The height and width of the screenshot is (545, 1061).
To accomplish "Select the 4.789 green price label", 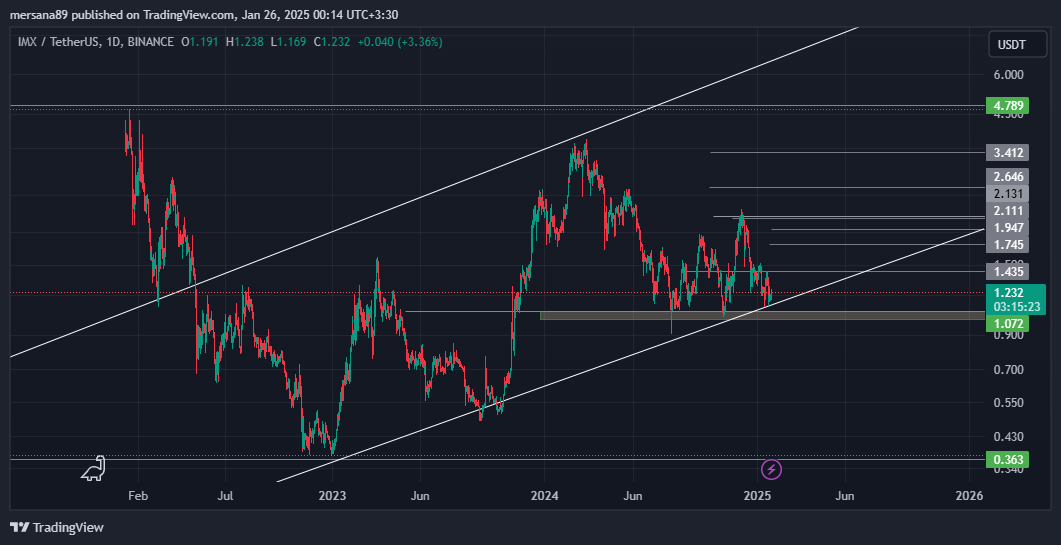I will (1008, 106).
